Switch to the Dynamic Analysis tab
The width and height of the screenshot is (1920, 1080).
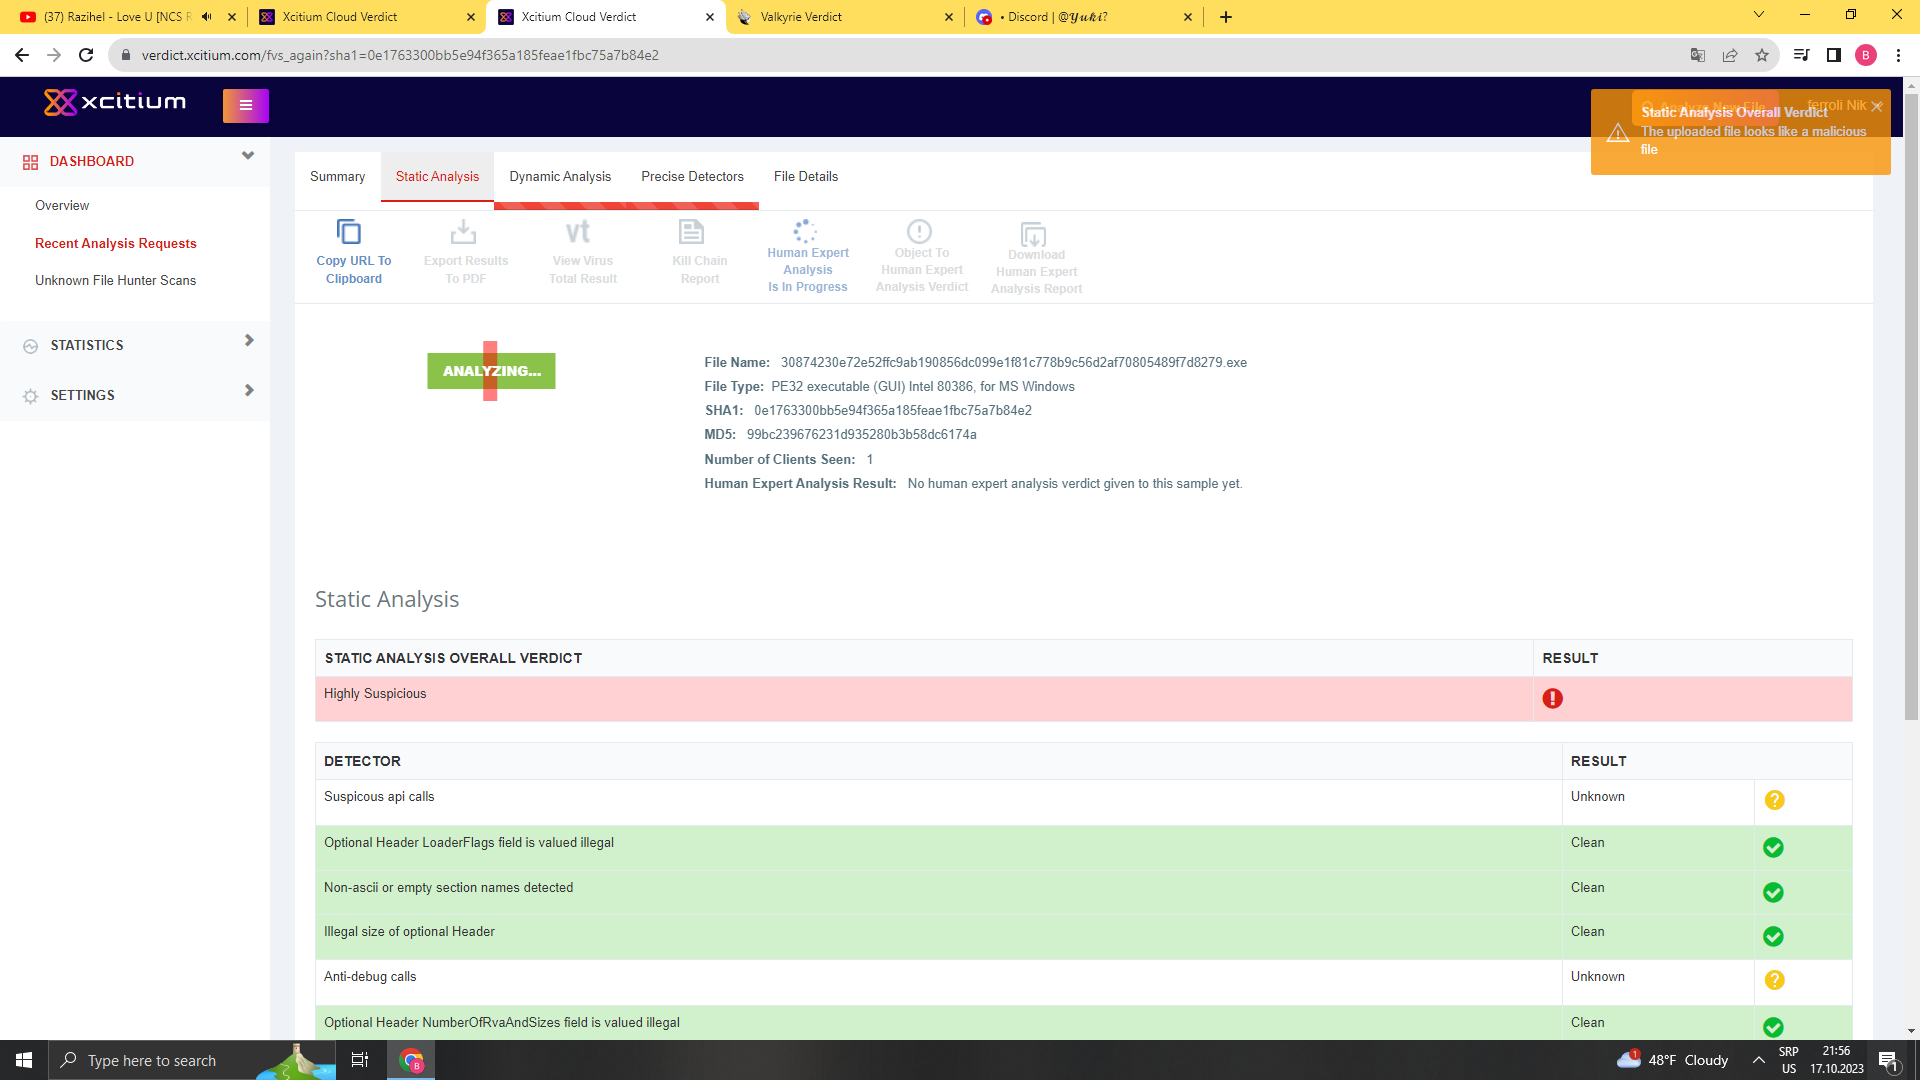[x=560, y=177]
